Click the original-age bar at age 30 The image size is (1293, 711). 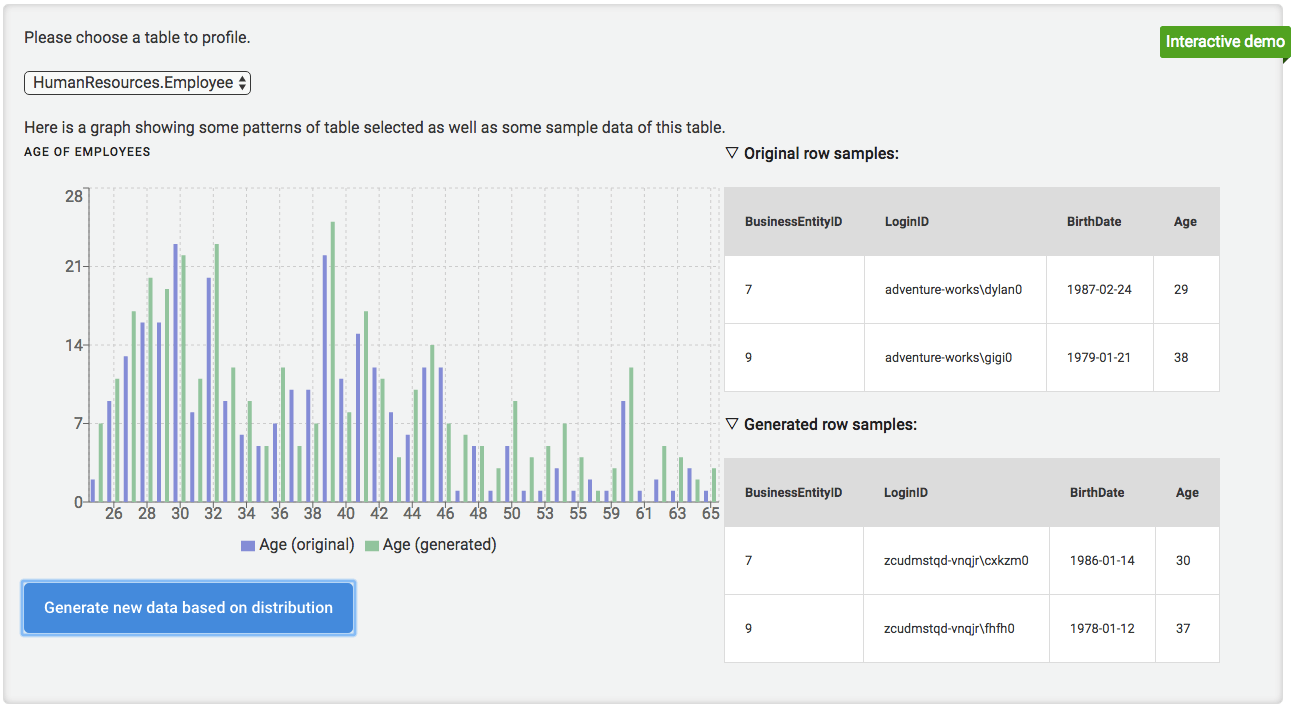click(176, 373)
